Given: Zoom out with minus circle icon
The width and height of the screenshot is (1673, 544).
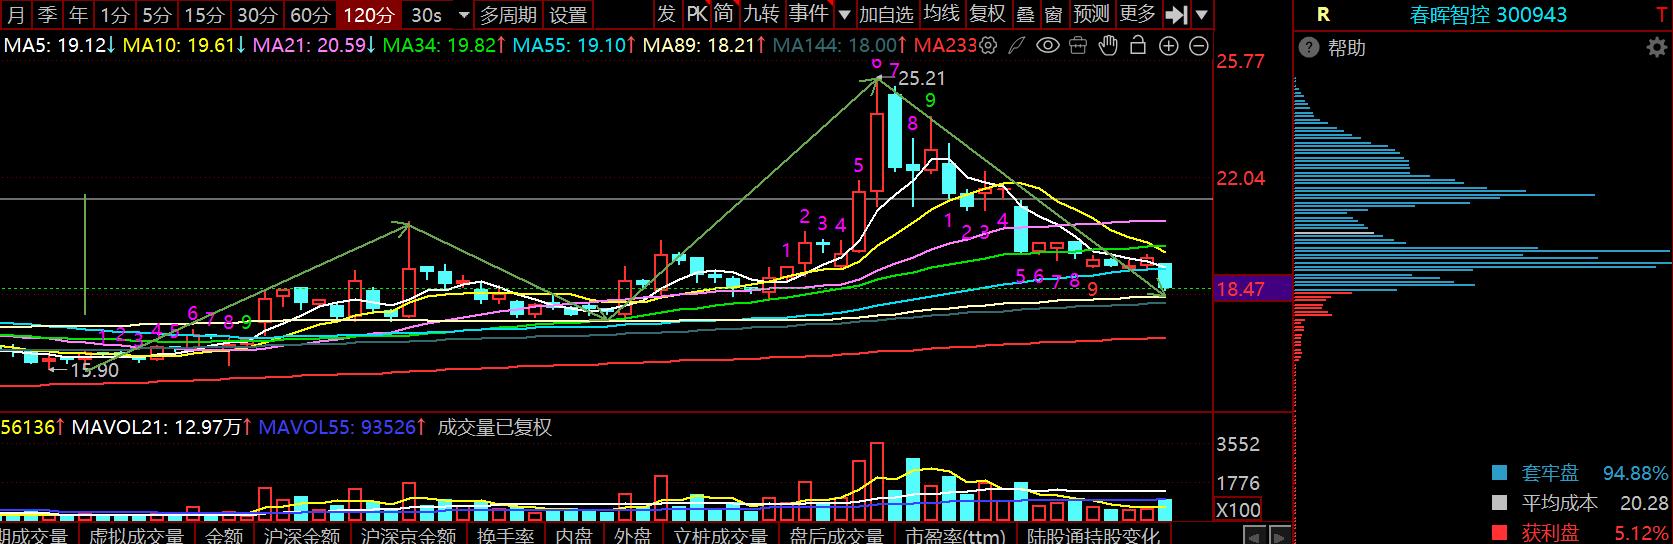Looking at the screenshot, I should pos(1199,46).
